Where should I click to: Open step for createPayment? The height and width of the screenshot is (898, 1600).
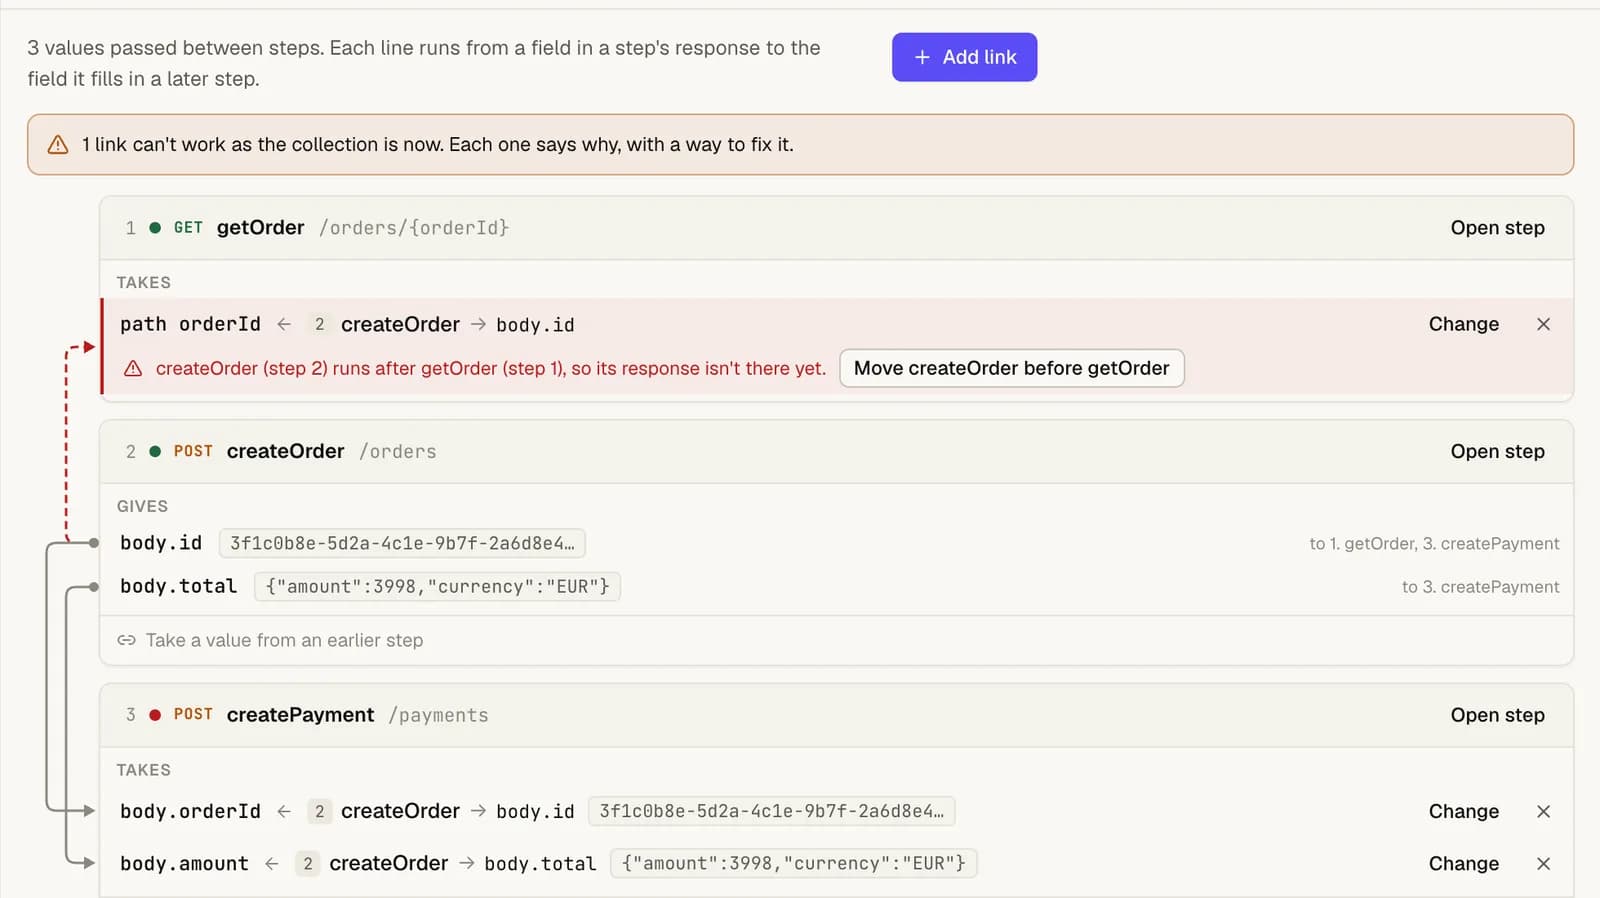1497,715
